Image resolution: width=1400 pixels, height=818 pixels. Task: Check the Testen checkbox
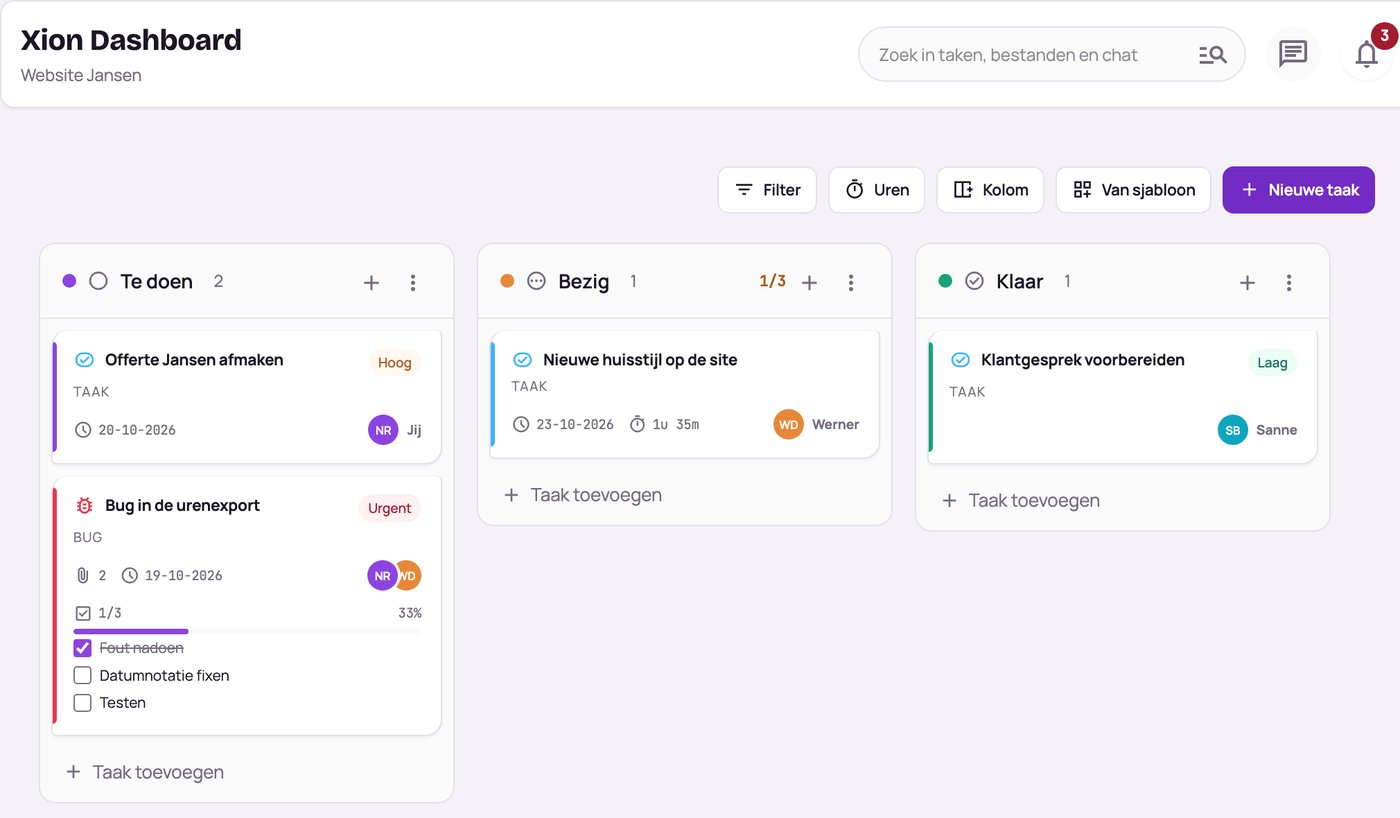(x=83, y=702)
